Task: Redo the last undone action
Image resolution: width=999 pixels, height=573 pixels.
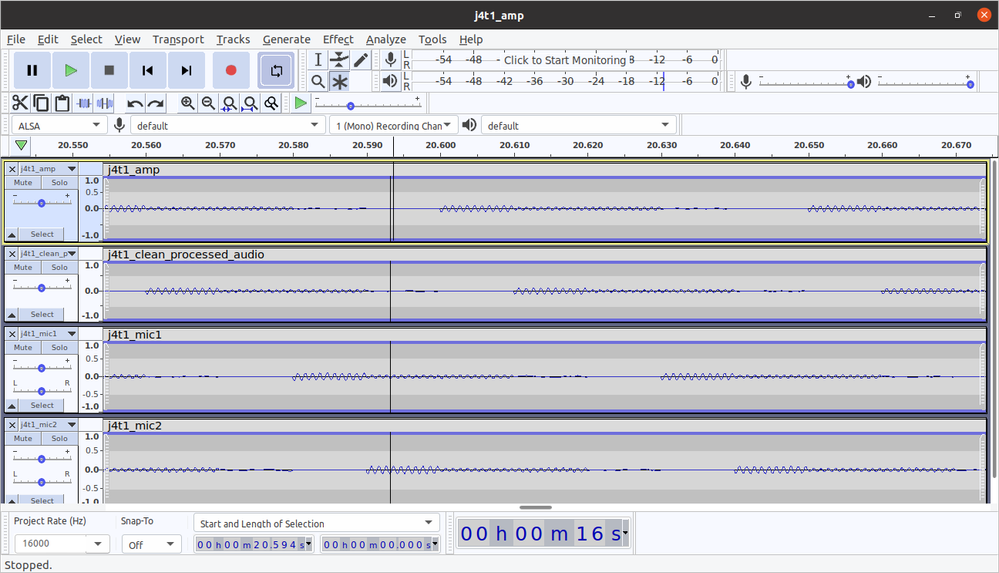Action: coord(155,103)
